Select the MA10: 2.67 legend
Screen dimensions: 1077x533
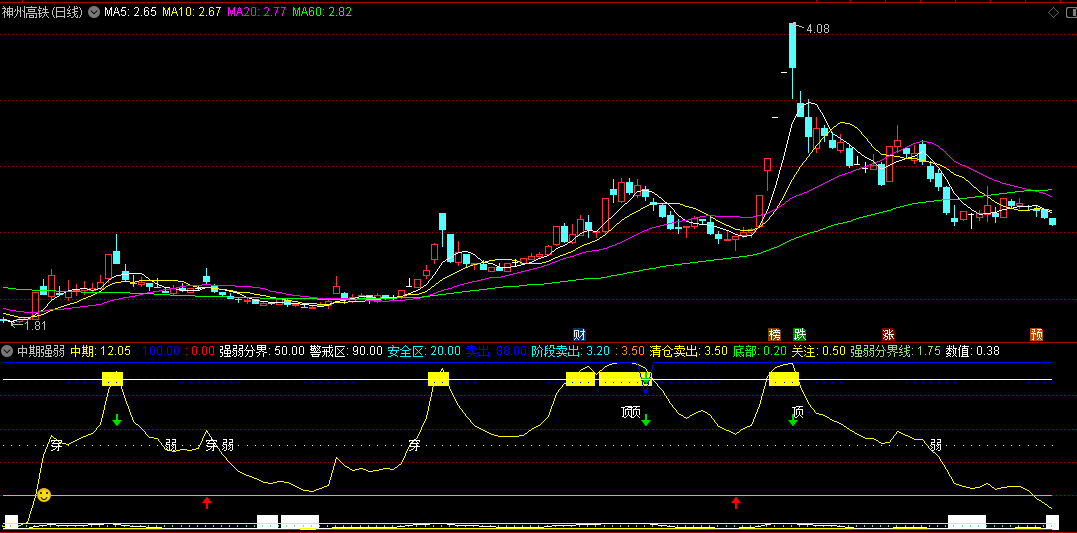click(192, 12)
